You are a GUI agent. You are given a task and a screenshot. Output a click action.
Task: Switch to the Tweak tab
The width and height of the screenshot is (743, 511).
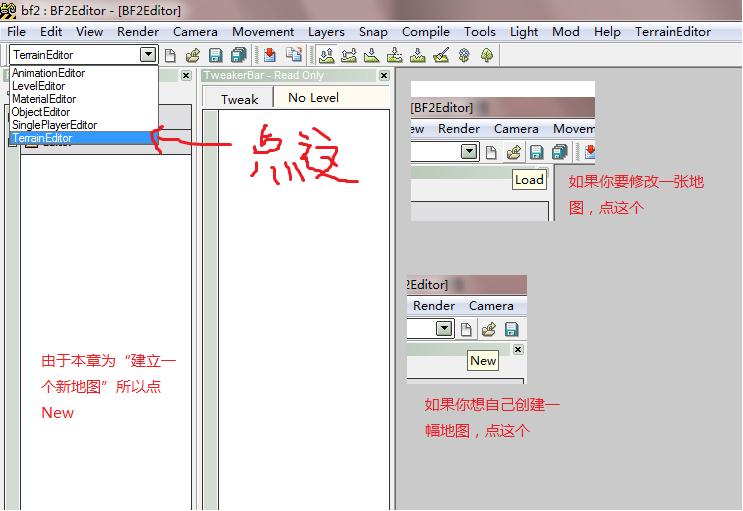tap(239, 99)
